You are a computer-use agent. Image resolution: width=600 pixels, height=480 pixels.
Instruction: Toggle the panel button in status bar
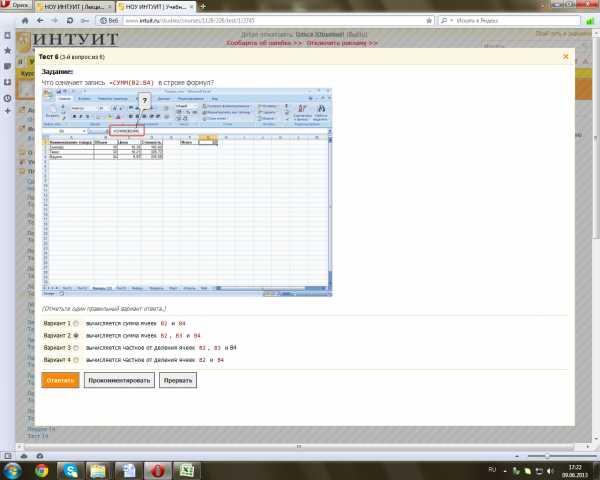coord(8,456)
